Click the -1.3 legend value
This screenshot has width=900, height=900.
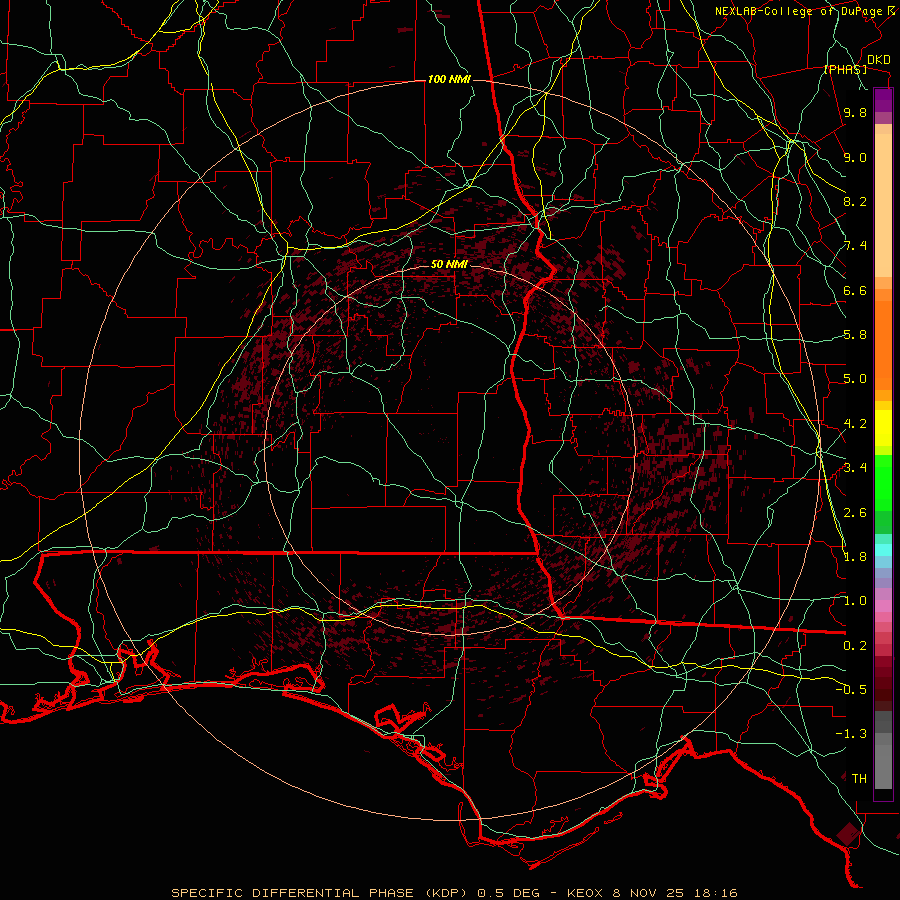click(x=851, y=734)
